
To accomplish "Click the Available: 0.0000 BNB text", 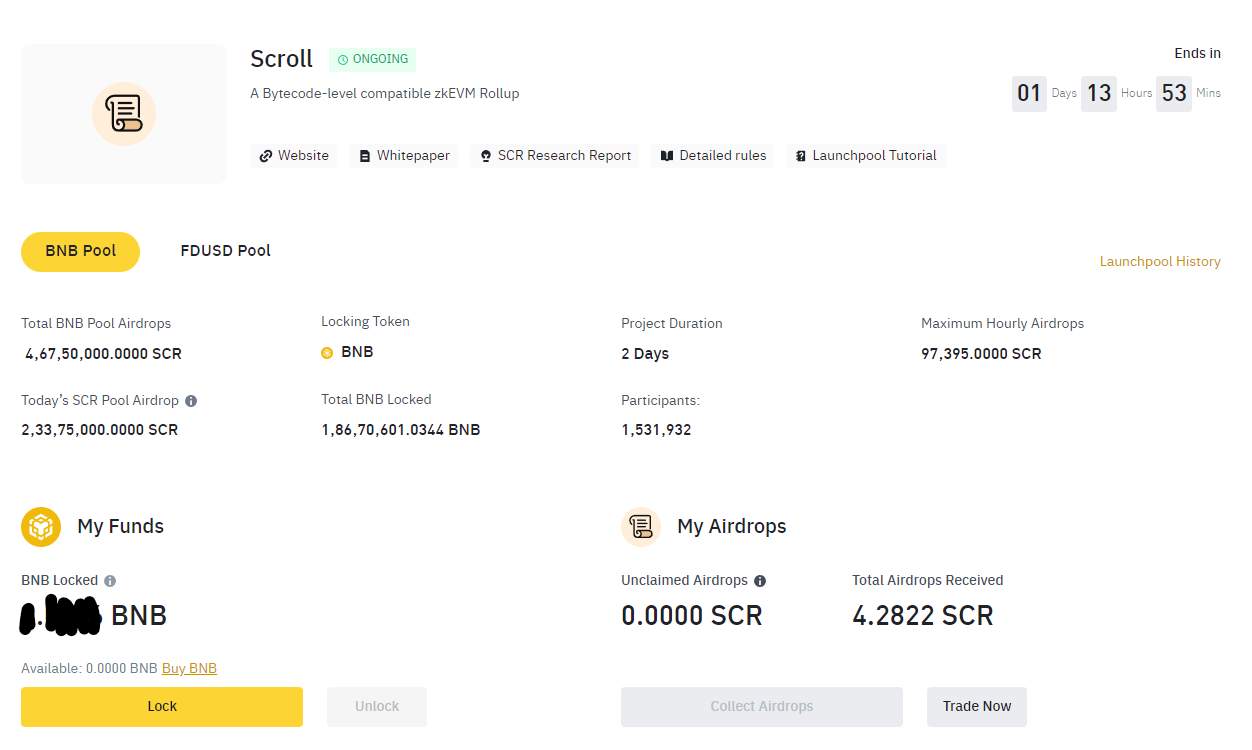I will pyautogui.click(x=89, y=669).
